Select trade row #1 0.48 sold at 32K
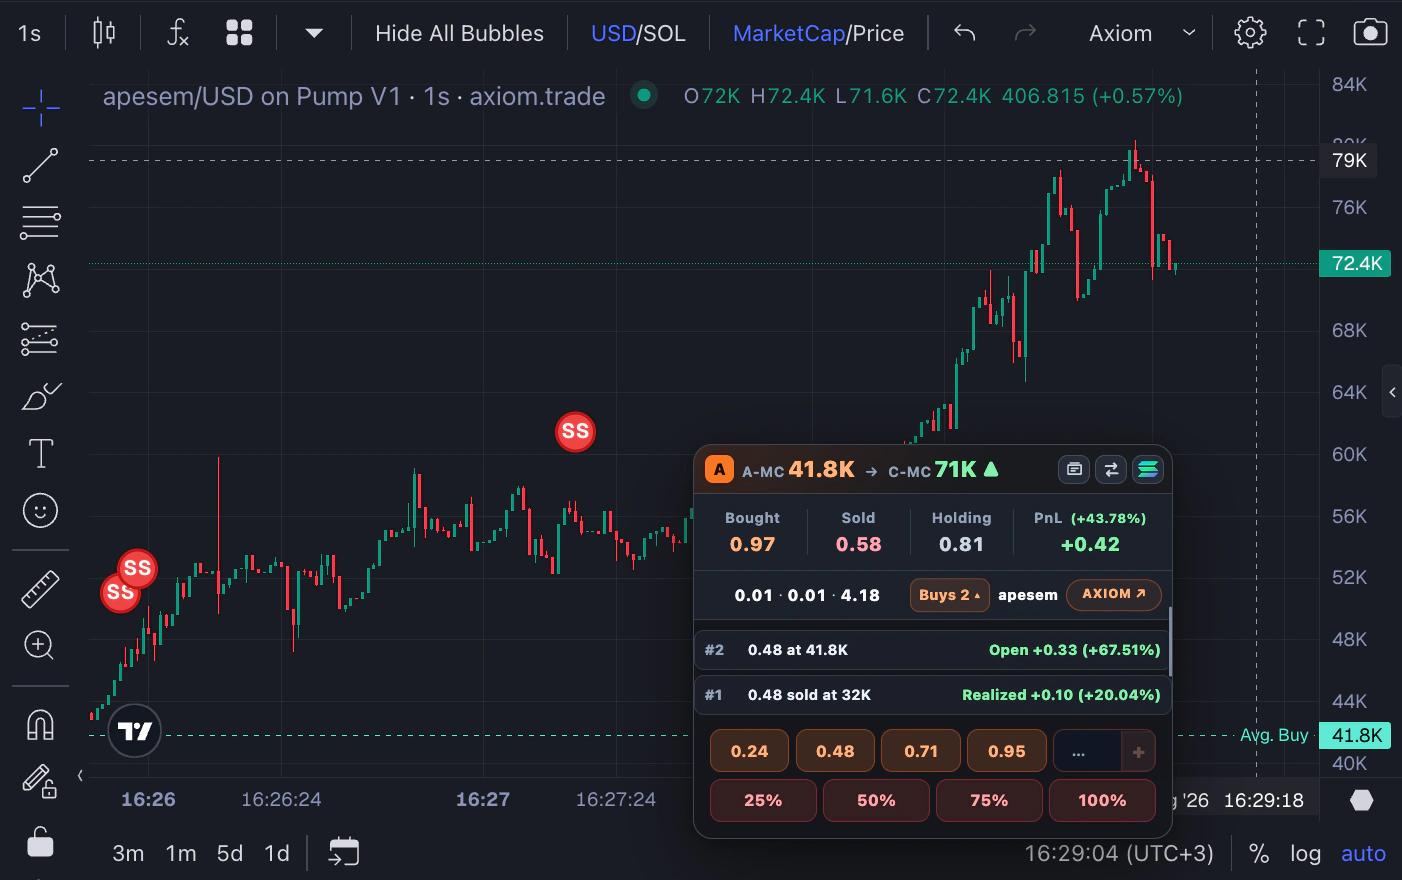The image size is (1402, 880). point(930,695)
